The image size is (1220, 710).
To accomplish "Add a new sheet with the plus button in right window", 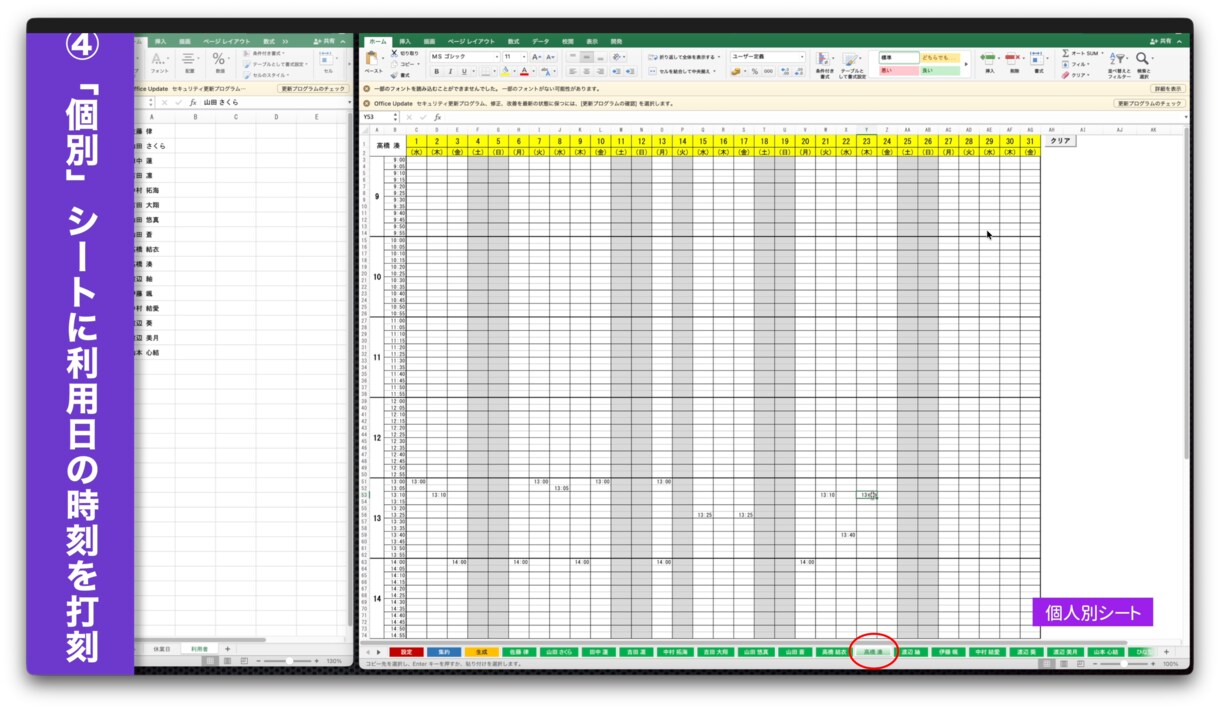I will click(1165, 651).
